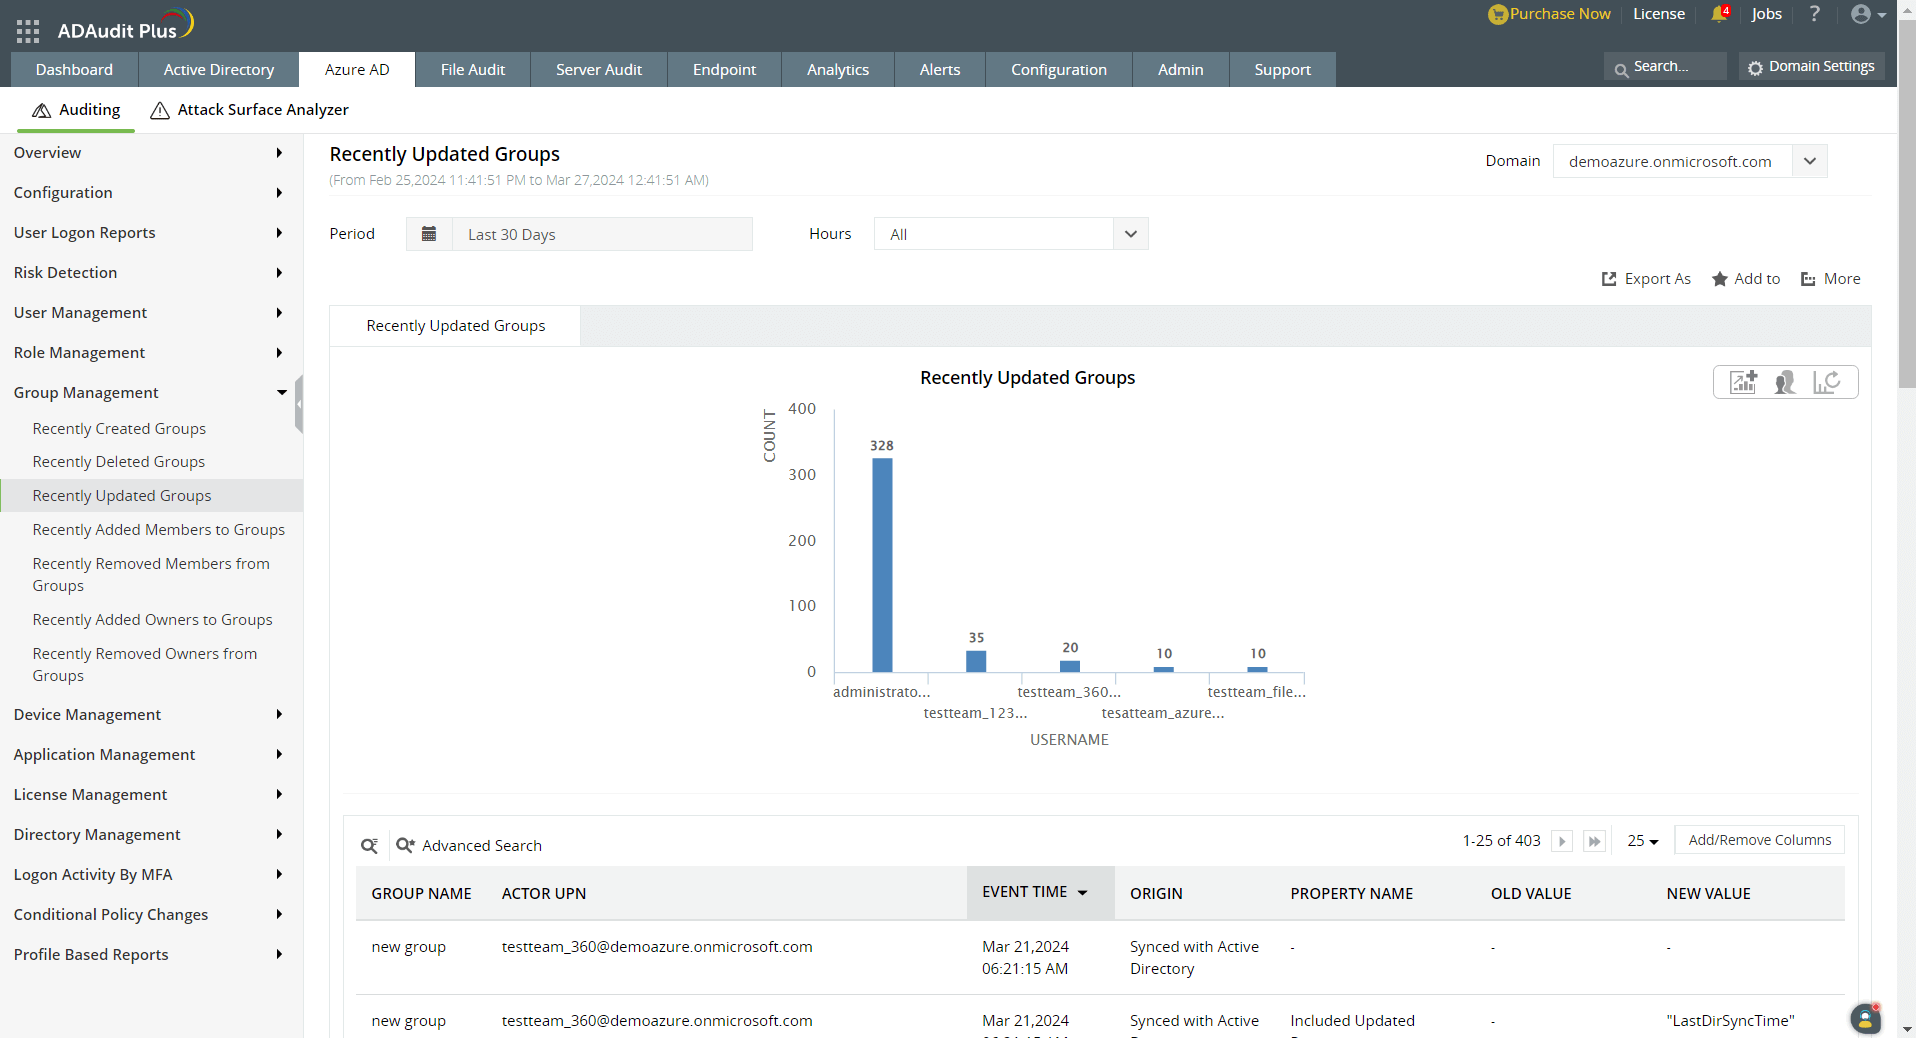The height and width of the screenshot is (1038, 1916).
Task: Click the Advanced Search icon
Action: [404, 845]
